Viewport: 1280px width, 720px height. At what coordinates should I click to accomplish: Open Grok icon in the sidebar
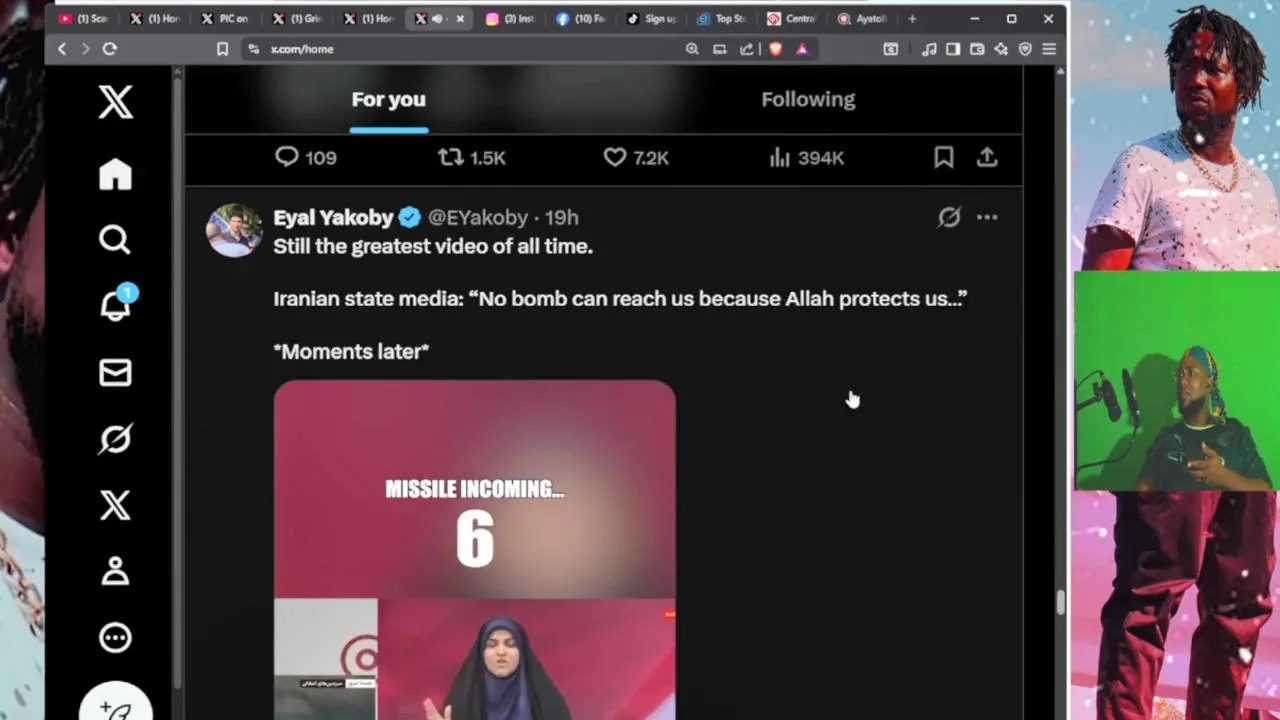[115, 439]
